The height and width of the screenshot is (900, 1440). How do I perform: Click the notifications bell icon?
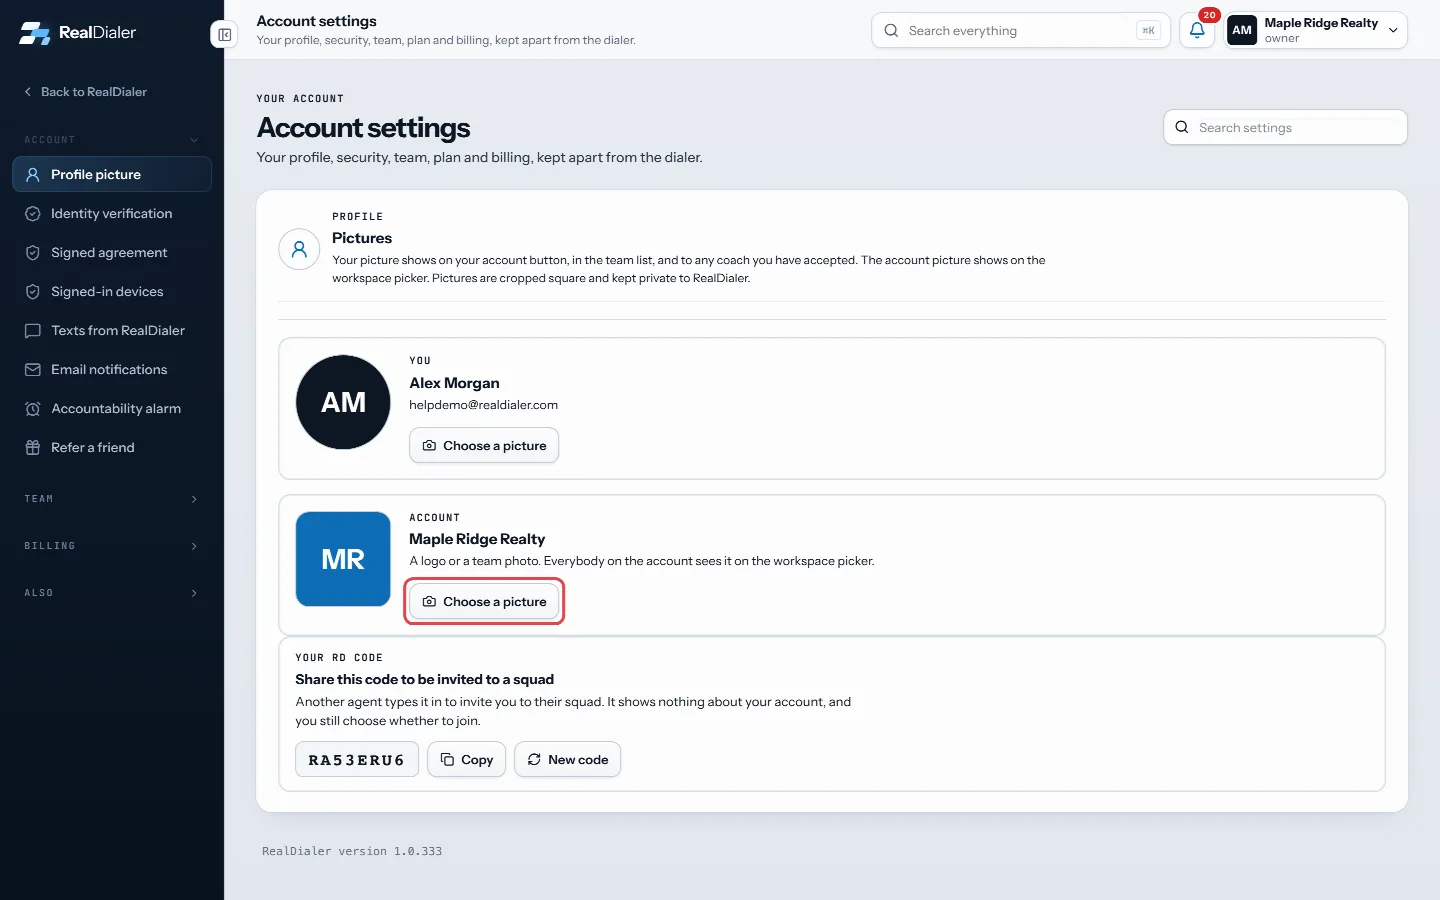1197,30
